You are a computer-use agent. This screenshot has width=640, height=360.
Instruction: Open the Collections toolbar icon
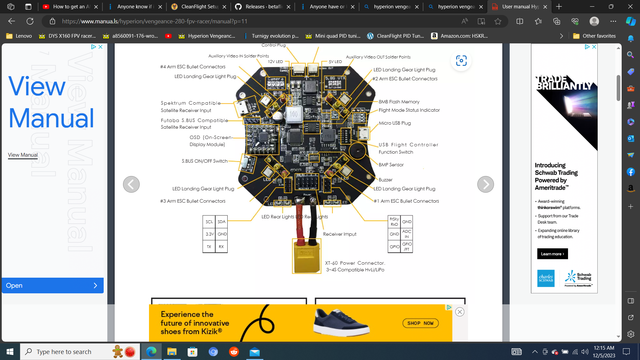556,21
